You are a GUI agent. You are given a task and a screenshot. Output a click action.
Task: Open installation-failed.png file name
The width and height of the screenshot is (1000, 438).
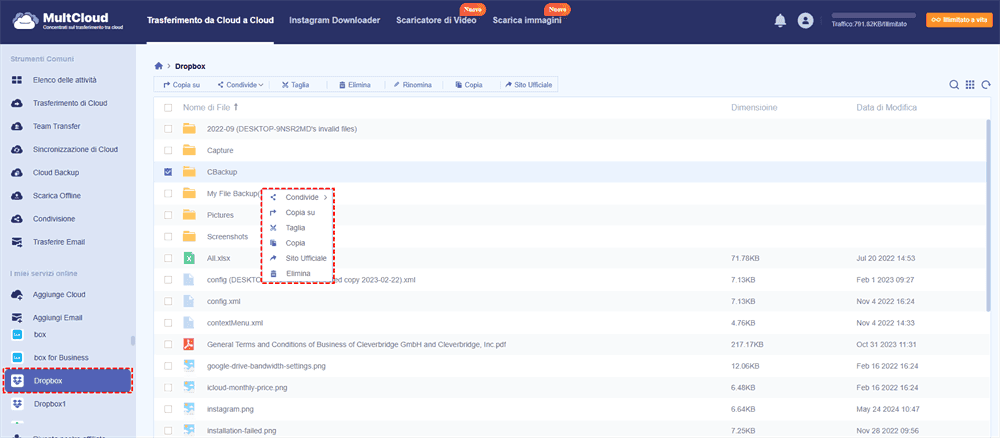[241, 430]
